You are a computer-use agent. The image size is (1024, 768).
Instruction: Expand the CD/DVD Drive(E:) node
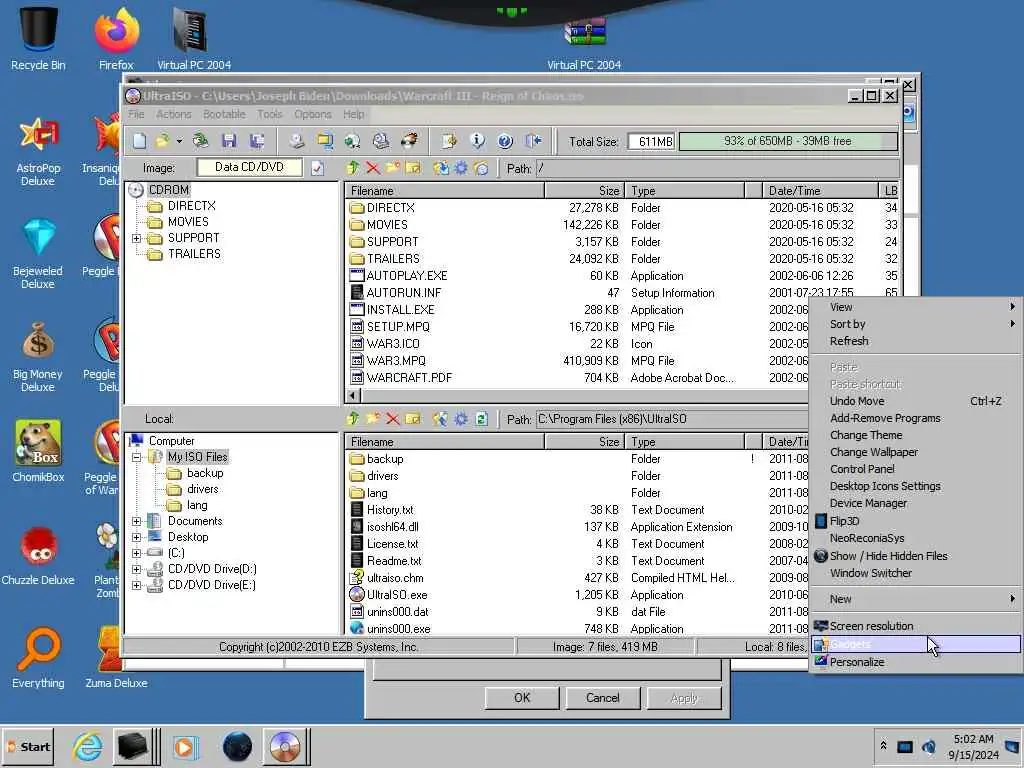136,585
